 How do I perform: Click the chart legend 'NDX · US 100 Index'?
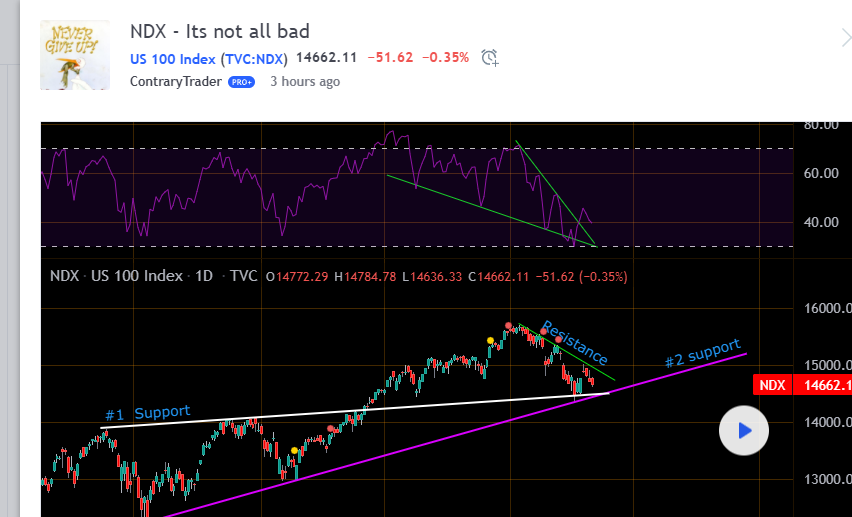point(117,276)
